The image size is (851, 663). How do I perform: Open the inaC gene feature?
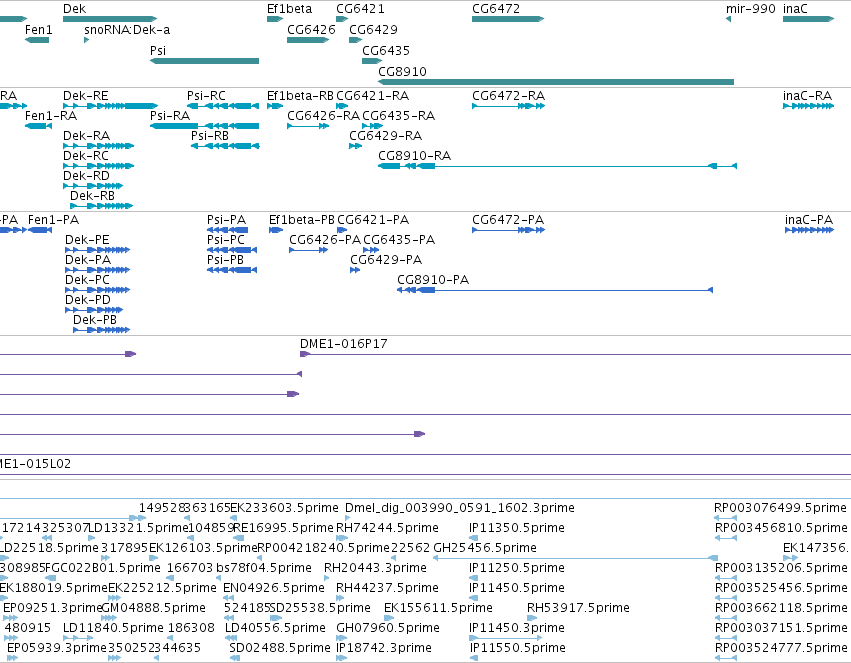[x=808, y=19]
